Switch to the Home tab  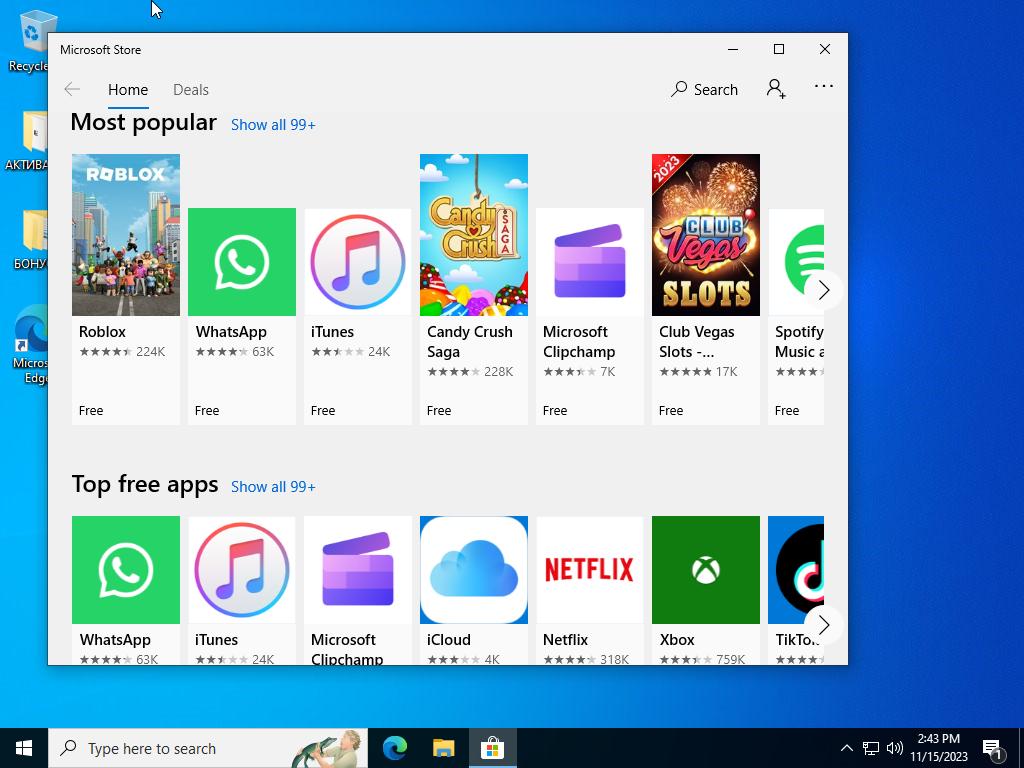tap(128, 89)
